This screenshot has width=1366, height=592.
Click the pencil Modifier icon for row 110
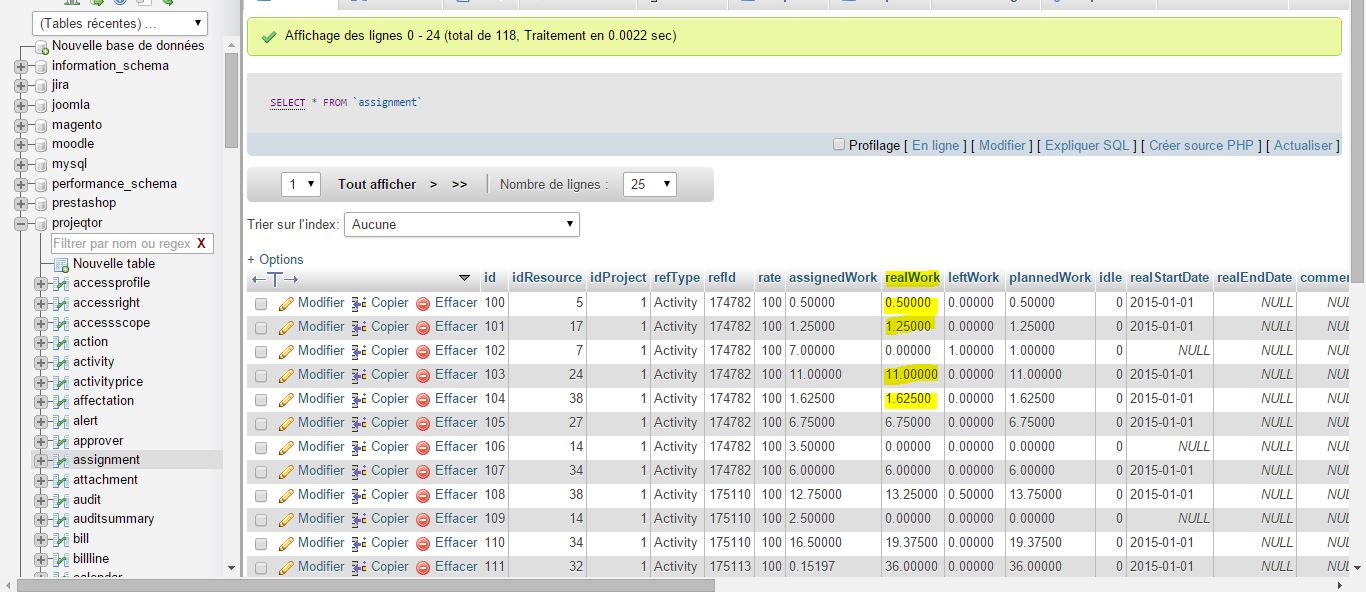point(286,543)
